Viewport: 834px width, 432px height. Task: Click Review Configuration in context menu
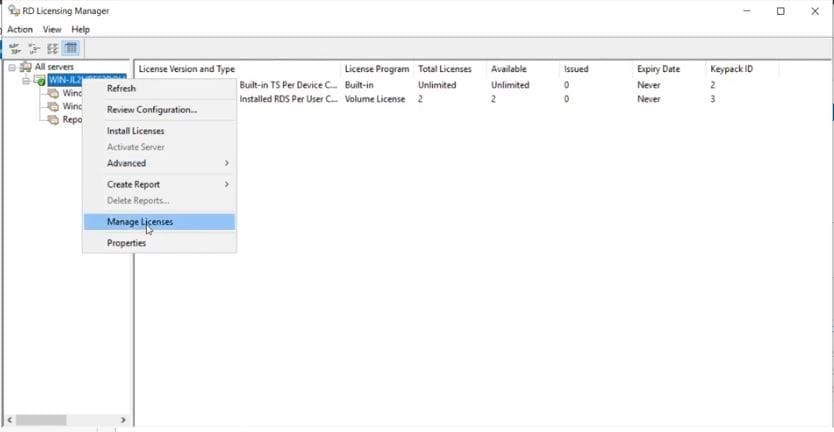(152, 110)
